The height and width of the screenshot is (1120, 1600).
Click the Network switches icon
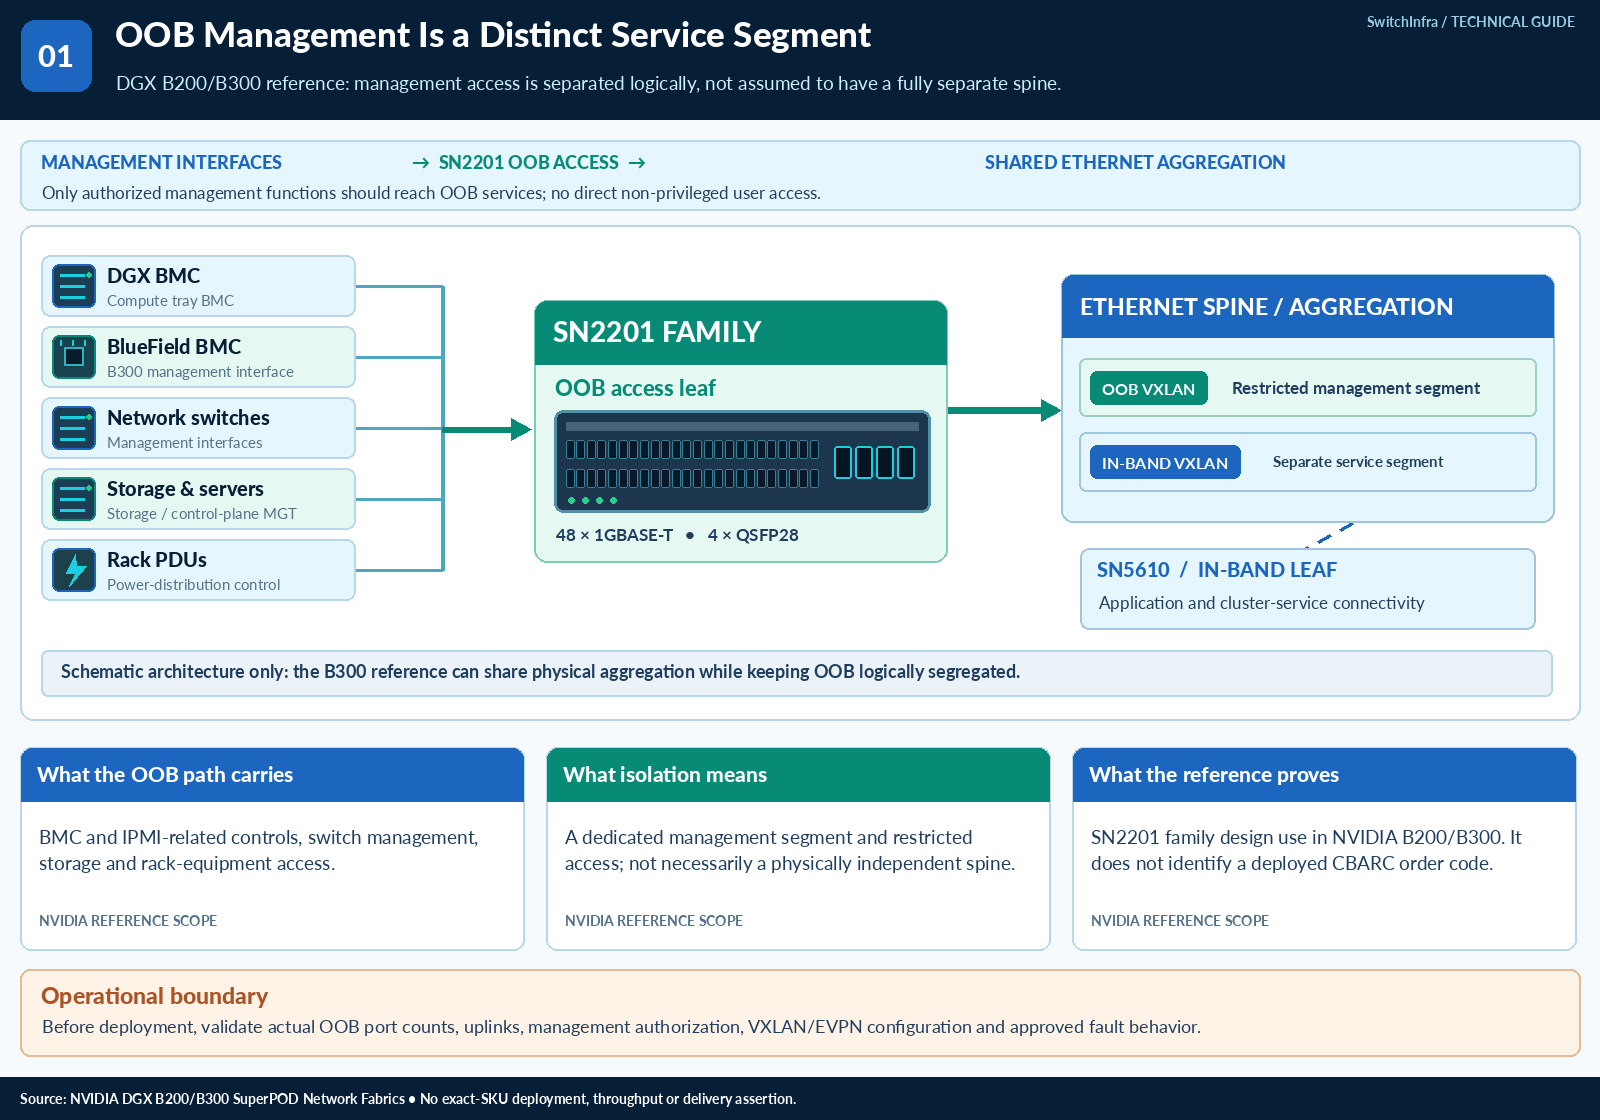(x=73, y=428)
